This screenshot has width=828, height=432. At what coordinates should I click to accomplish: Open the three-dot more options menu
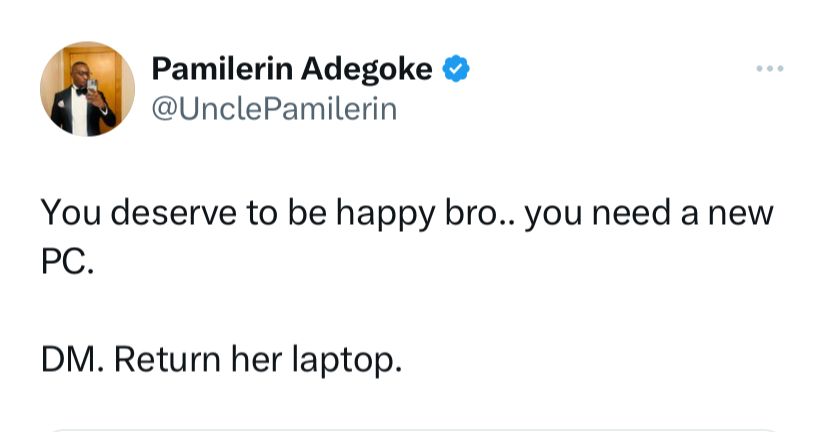(x=769, y=69)
